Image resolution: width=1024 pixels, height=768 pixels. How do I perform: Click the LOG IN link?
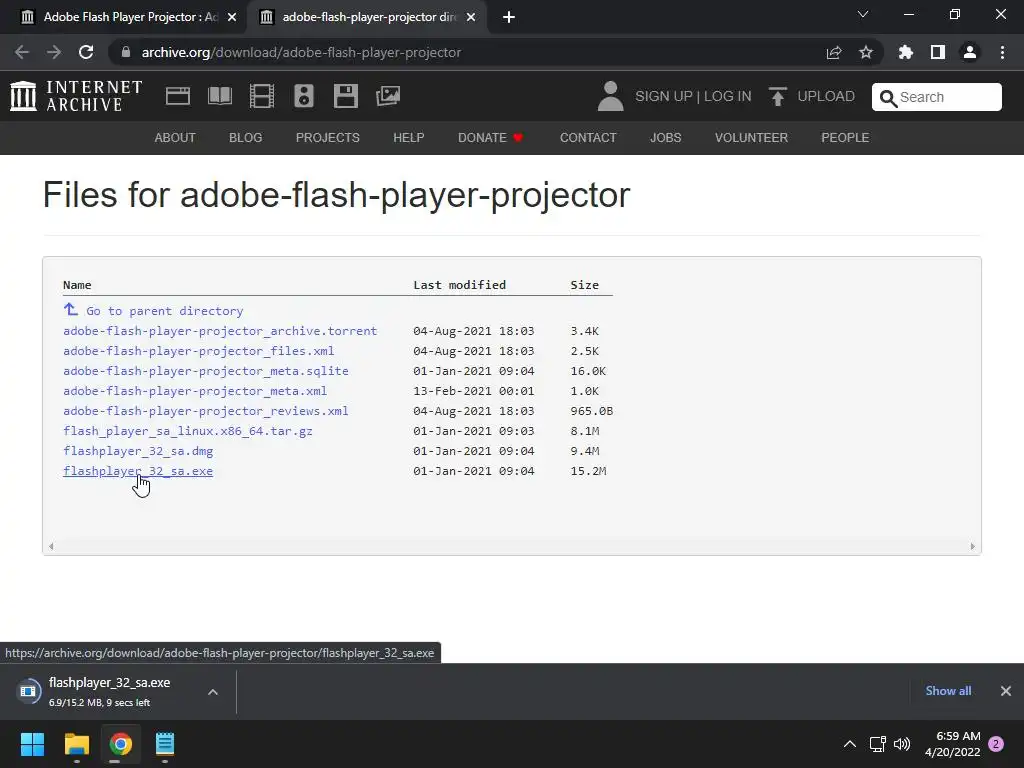point(728,96)
